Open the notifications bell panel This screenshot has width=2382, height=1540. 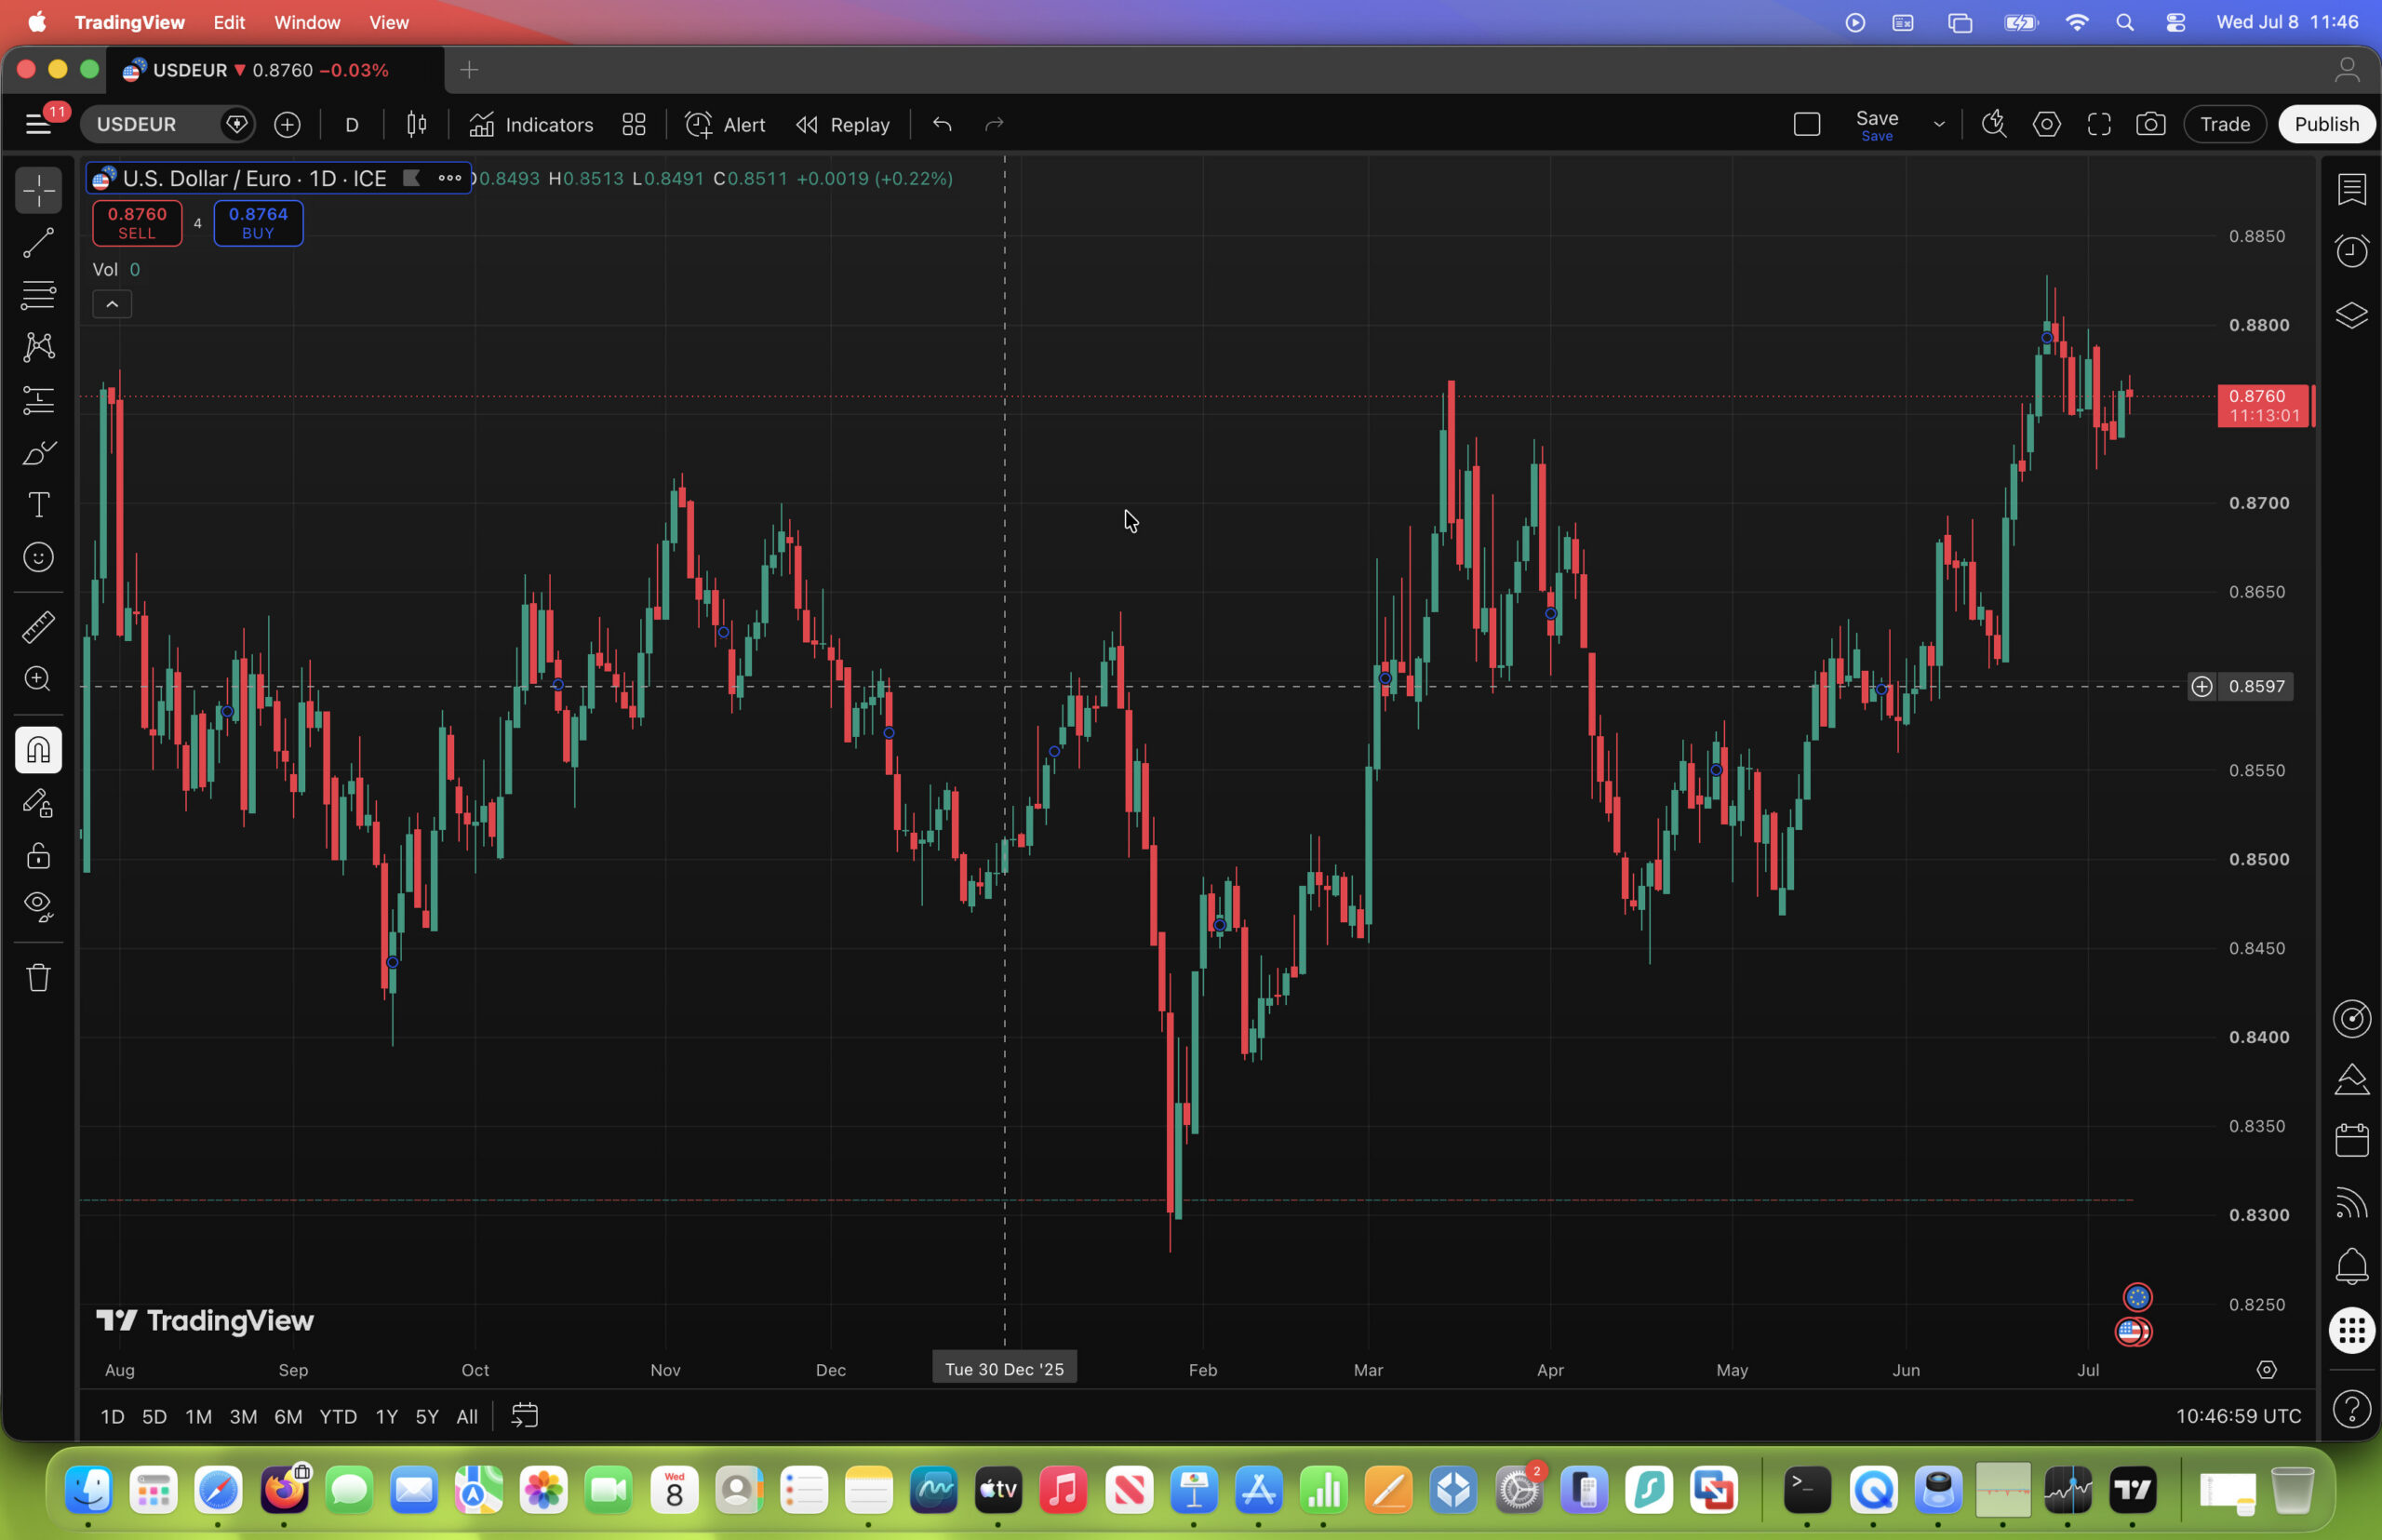[2351, 1267]
